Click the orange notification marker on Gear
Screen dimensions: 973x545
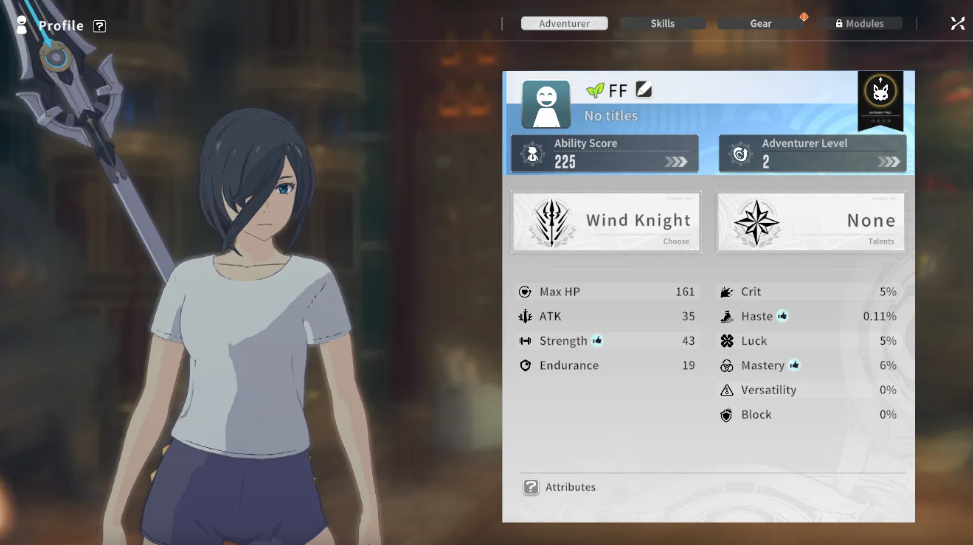(x=804, y=17)
